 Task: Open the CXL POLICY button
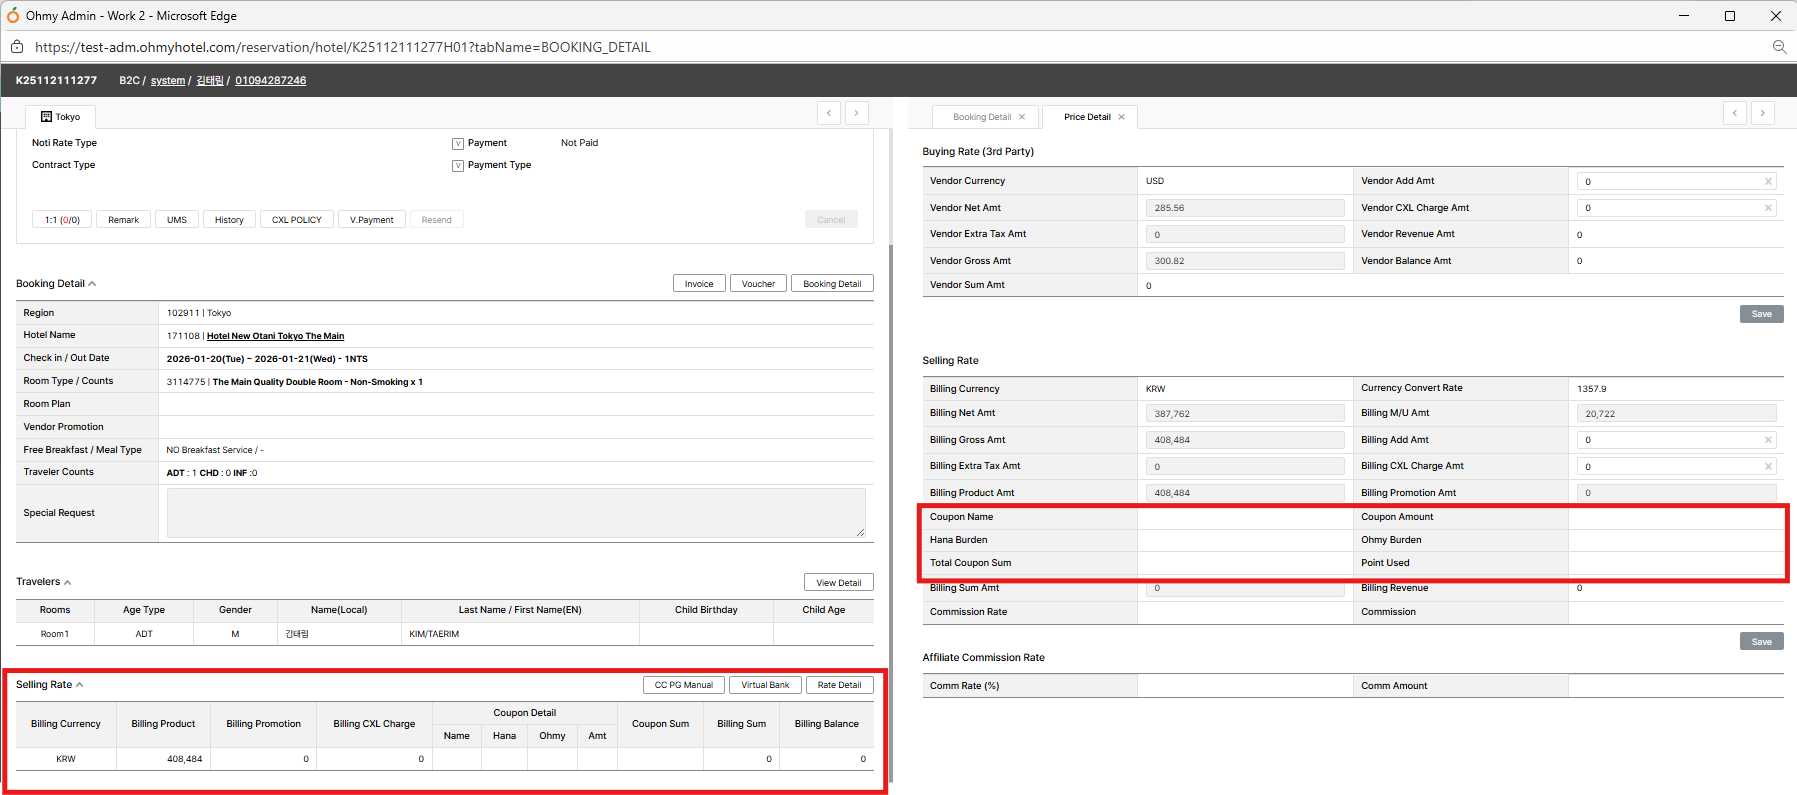[x=297, y=220]
